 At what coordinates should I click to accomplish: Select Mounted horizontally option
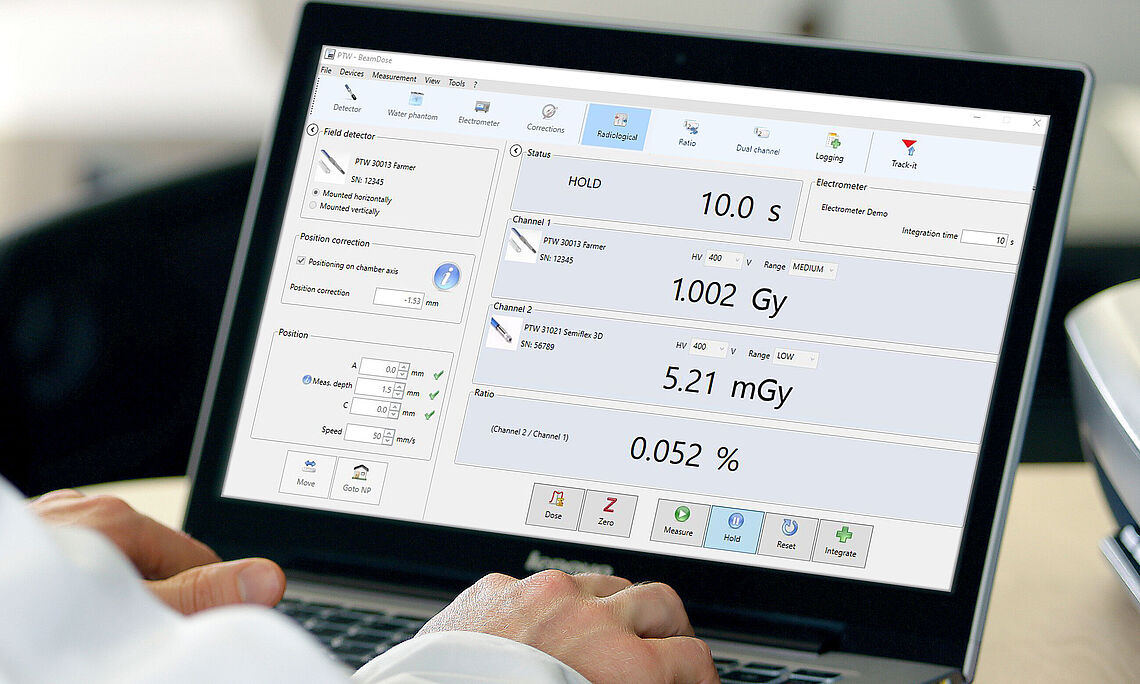[x=315, y=194]
